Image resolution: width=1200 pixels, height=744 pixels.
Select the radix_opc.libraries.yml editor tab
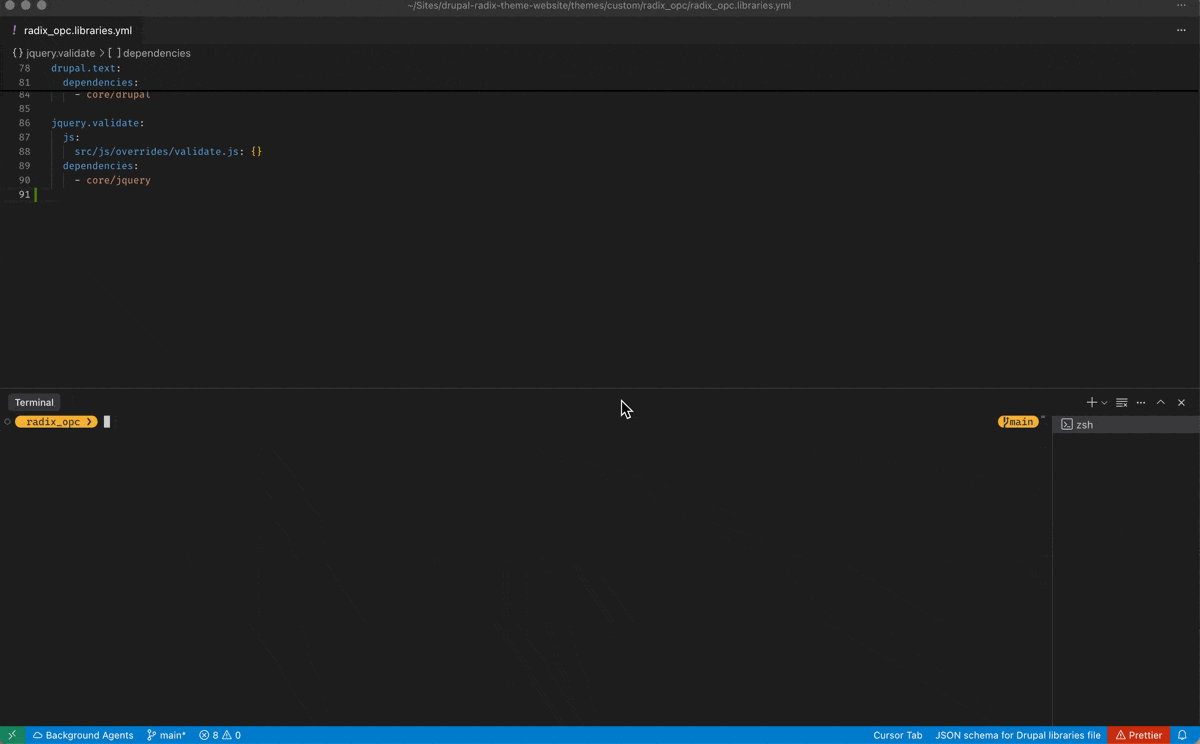[77, 30]
